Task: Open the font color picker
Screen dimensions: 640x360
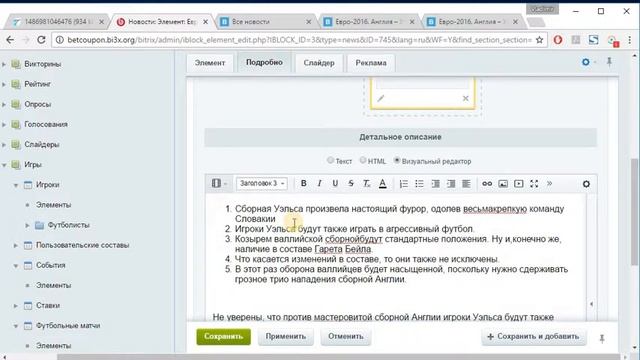Action: (382, 184)
